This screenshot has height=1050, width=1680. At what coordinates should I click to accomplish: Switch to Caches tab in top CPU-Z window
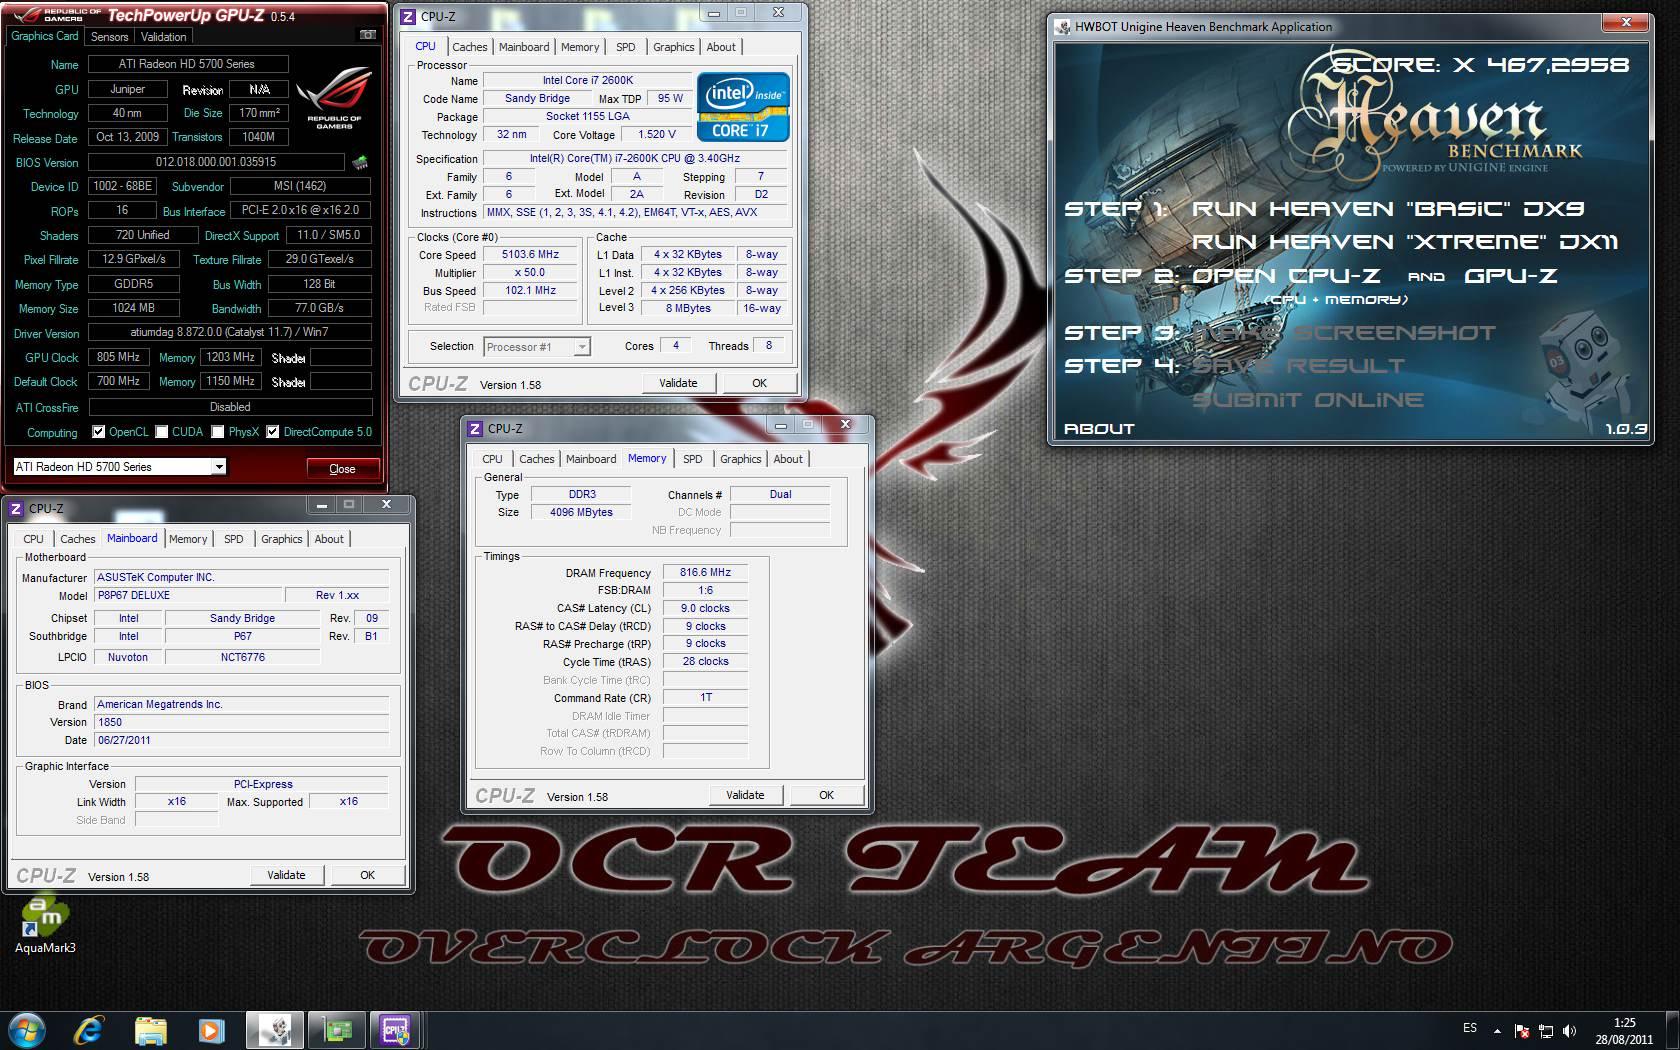pos(469,47)
